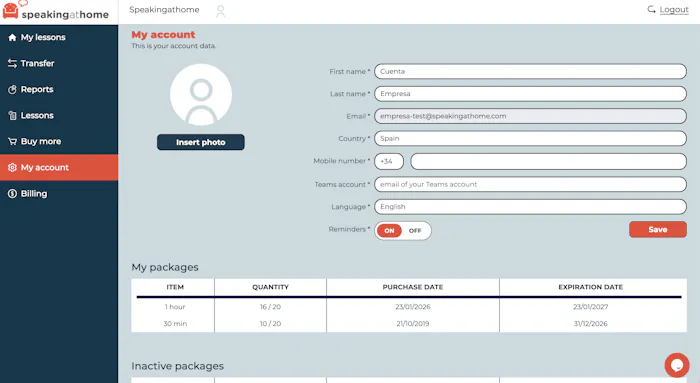Click the gear icon beside My account
Viewport: 700px width, 383px height.
tap(12, 167)
